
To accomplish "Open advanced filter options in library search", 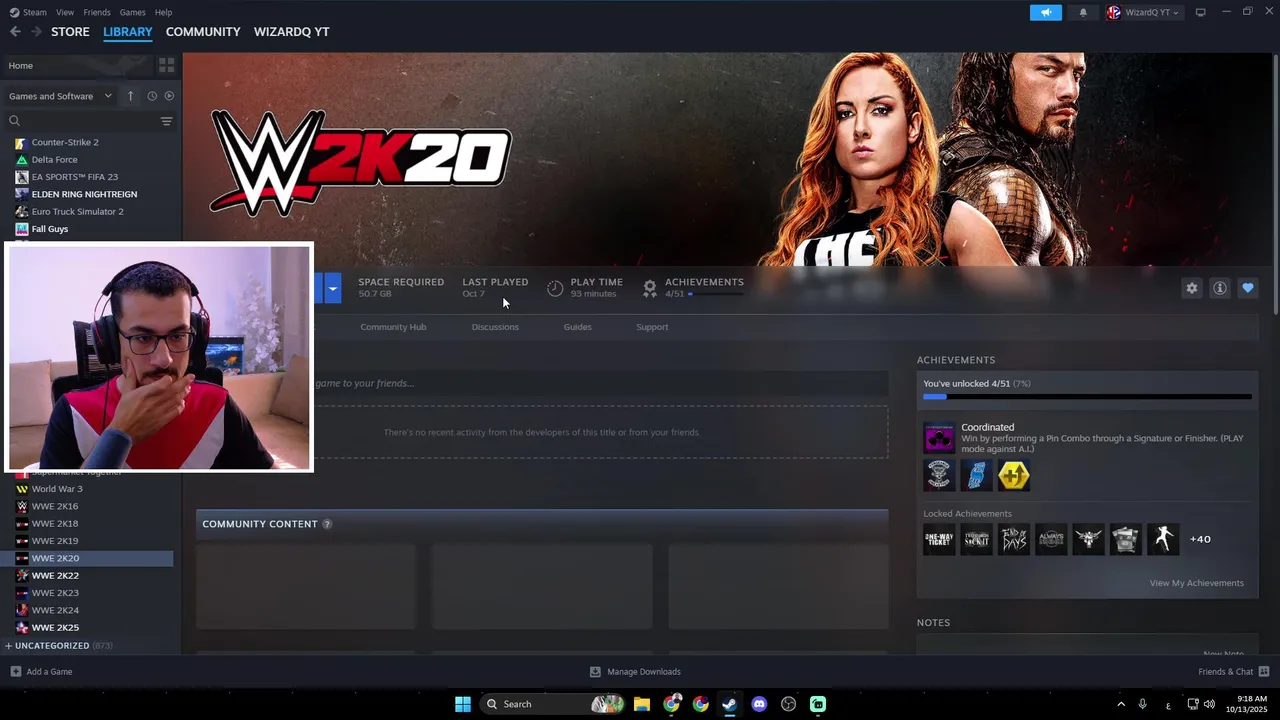I will coord(166,121).
